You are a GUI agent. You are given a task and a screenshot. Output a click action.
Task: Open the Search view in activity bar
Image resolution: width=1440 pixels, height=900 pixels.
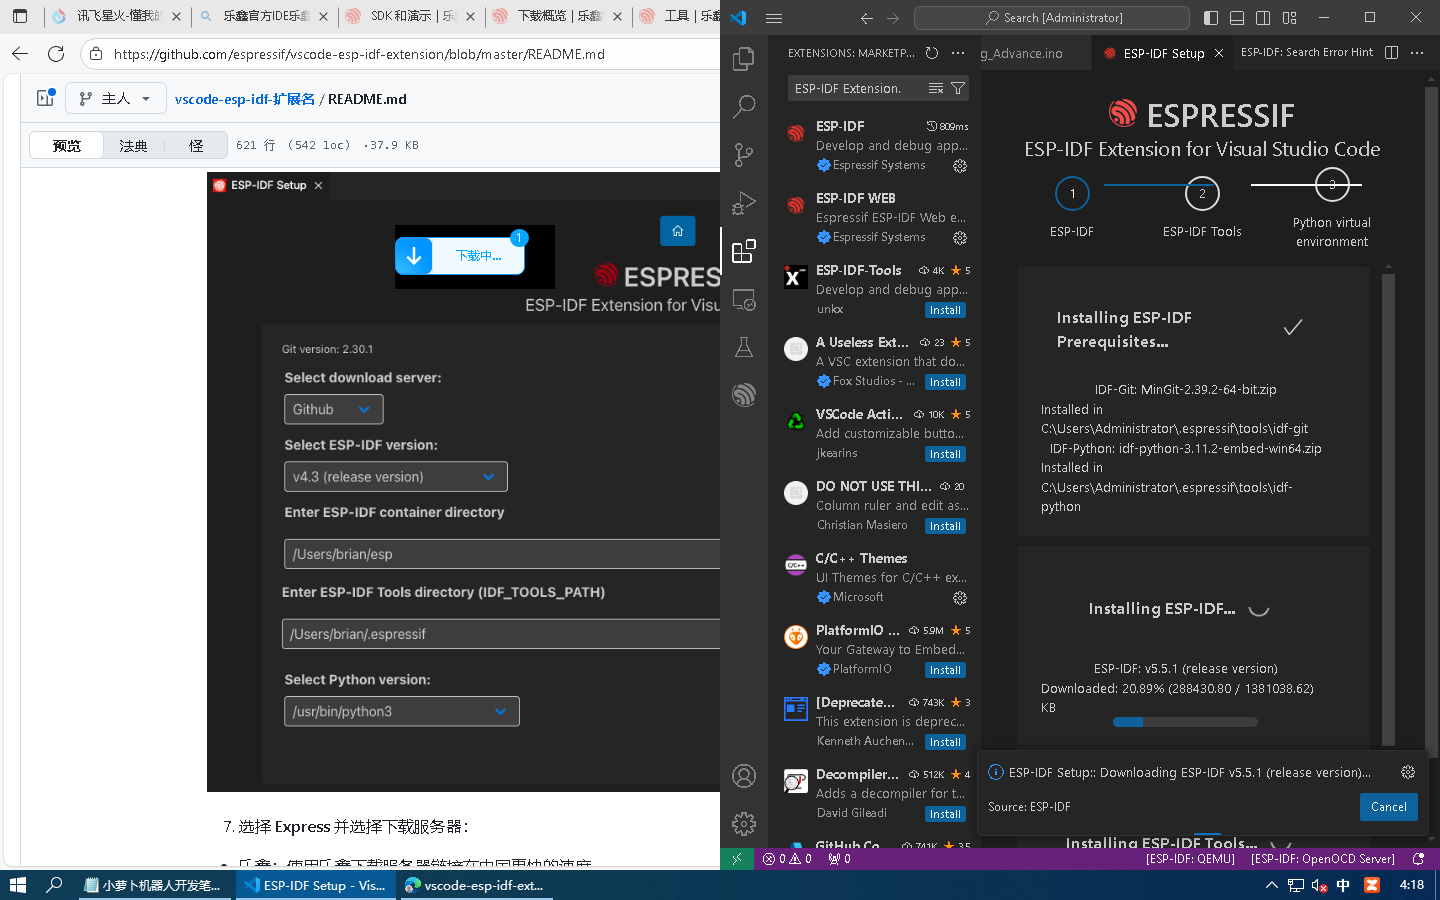tap(743, 107)
